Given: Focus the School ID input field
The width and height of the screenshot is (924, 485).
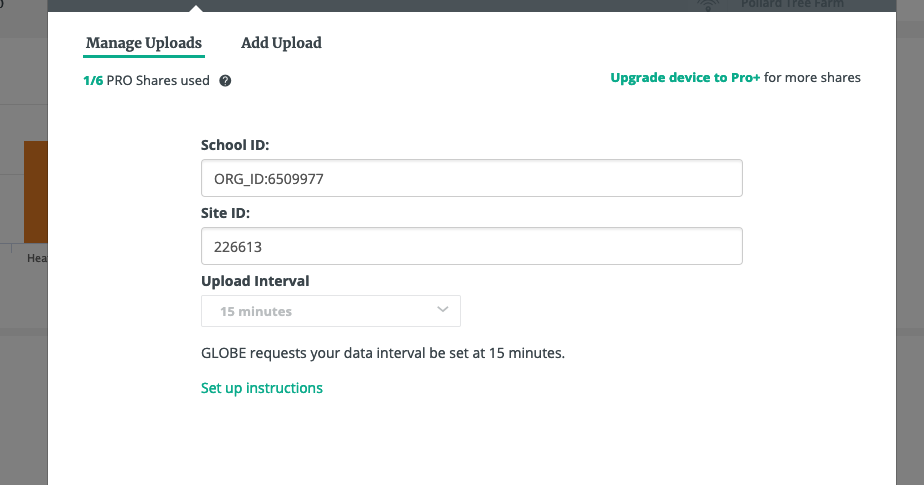Looking at the screenshot, I should 471,179.
